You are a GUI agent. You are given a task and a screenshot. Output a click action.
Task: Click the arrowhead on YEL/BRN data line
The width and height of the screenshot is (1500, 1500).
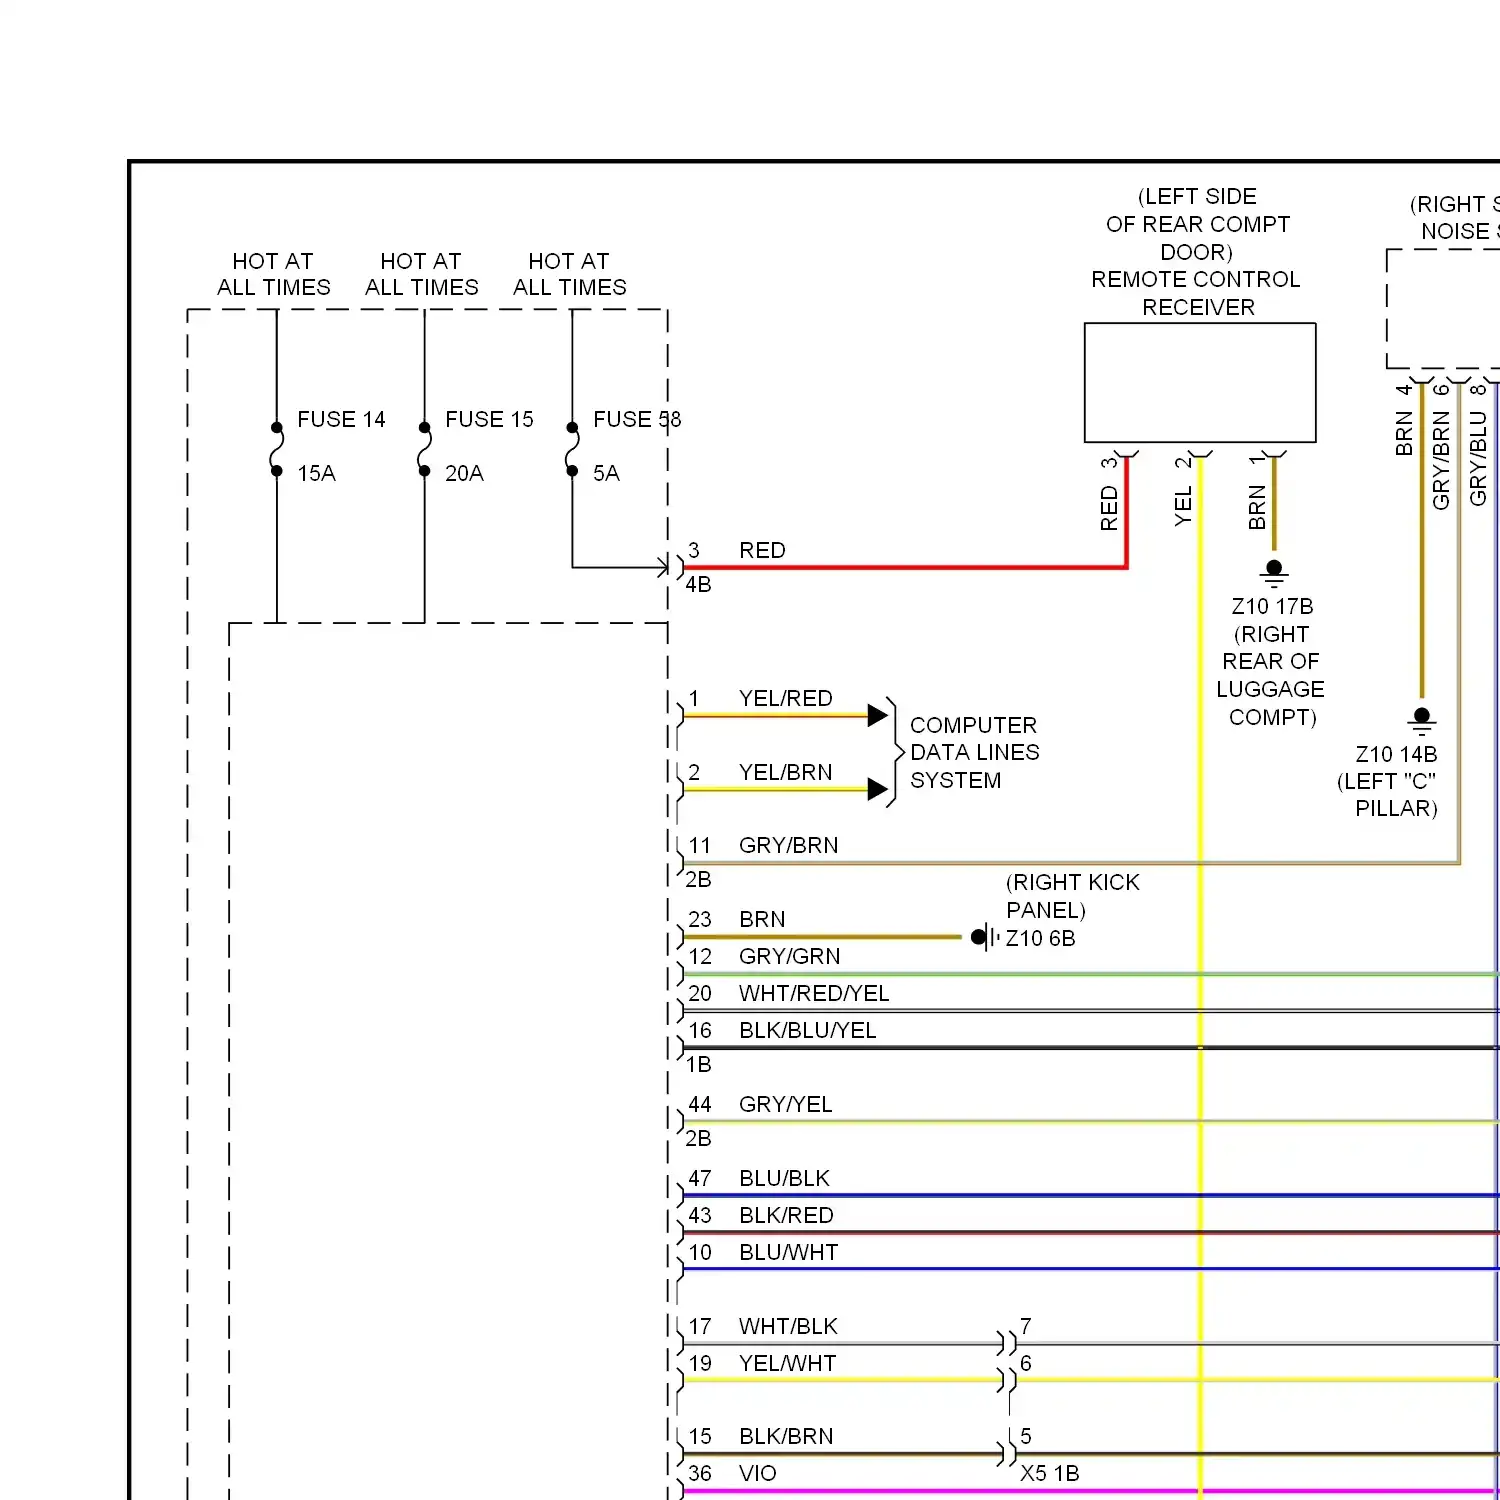click(878, 789)
